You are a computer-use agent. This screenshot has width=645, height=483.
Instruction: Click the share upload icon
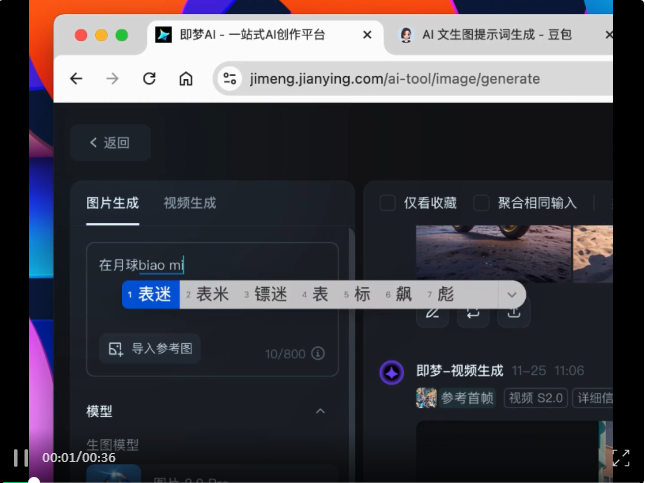click(x=514, y=313)
